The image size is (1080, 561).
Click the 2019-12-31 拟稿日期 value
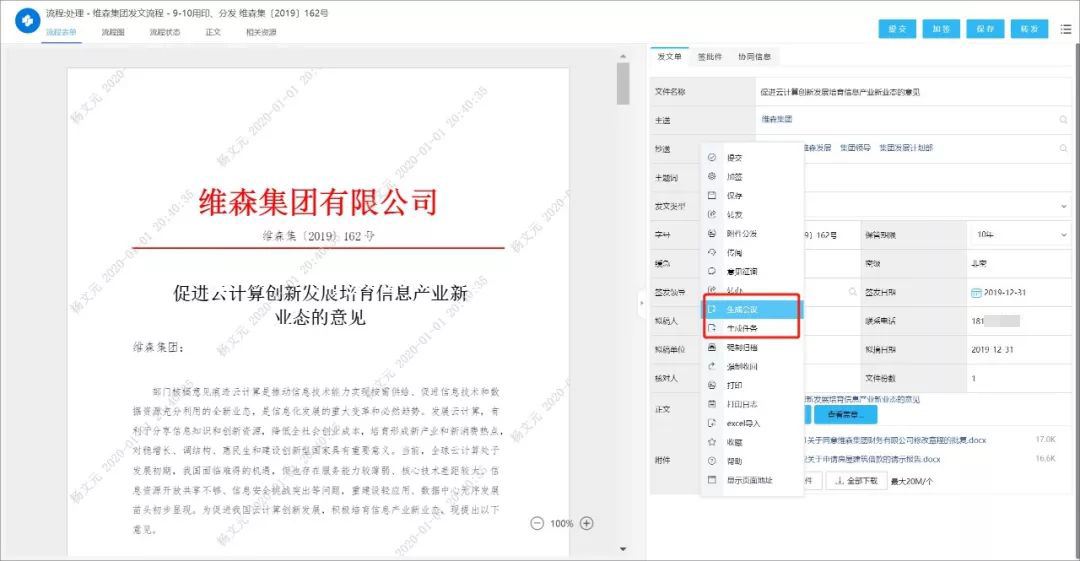(x=992, y=349)
